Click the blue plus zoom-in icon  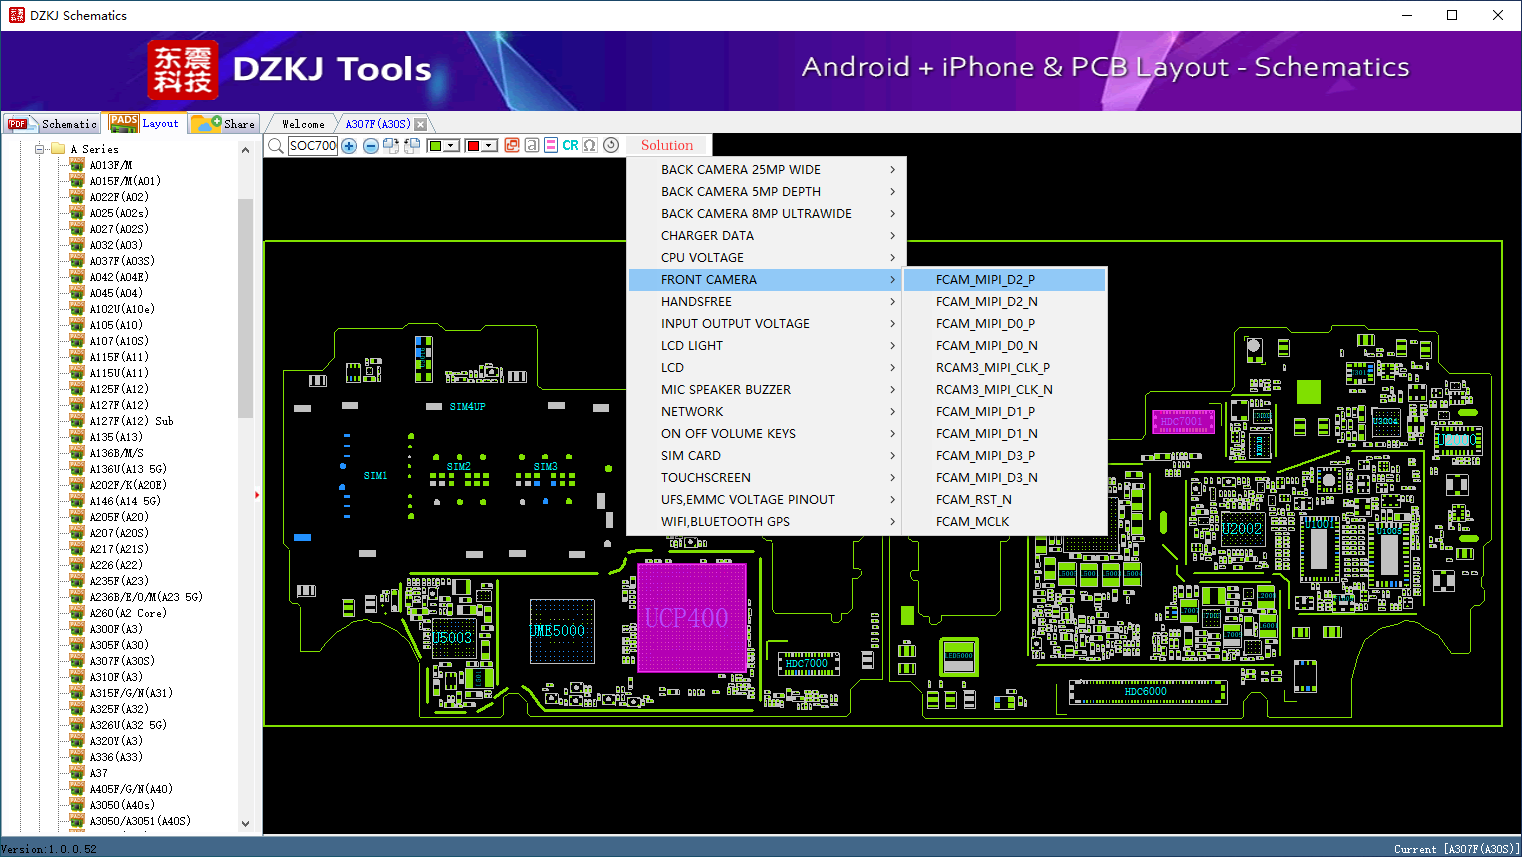click(x=349, y=146)
